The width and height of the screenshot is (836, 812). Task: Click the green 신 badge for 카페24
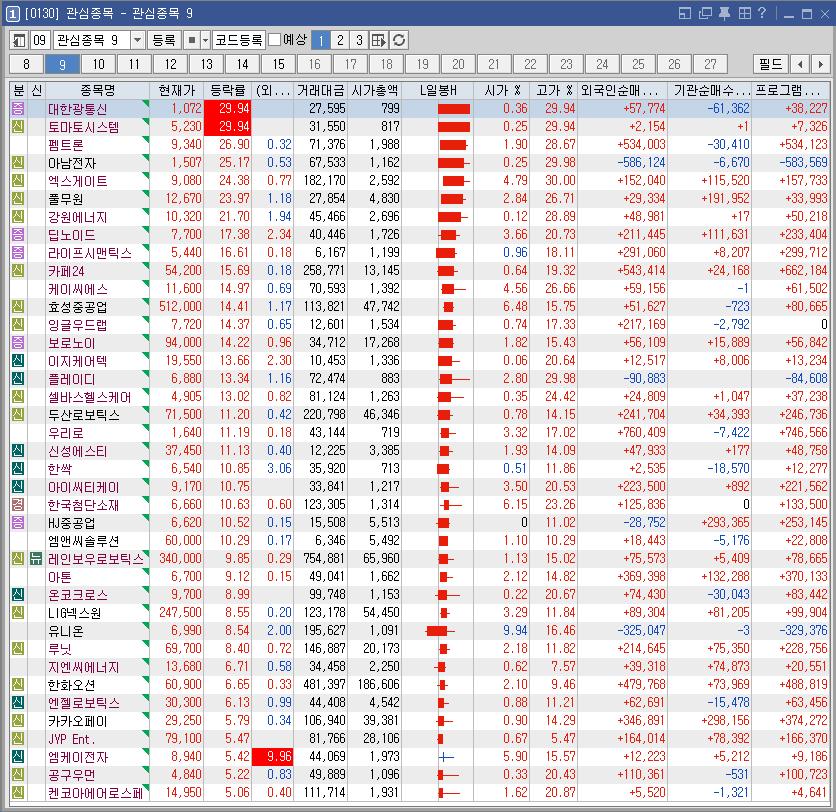tap(18, 270)
